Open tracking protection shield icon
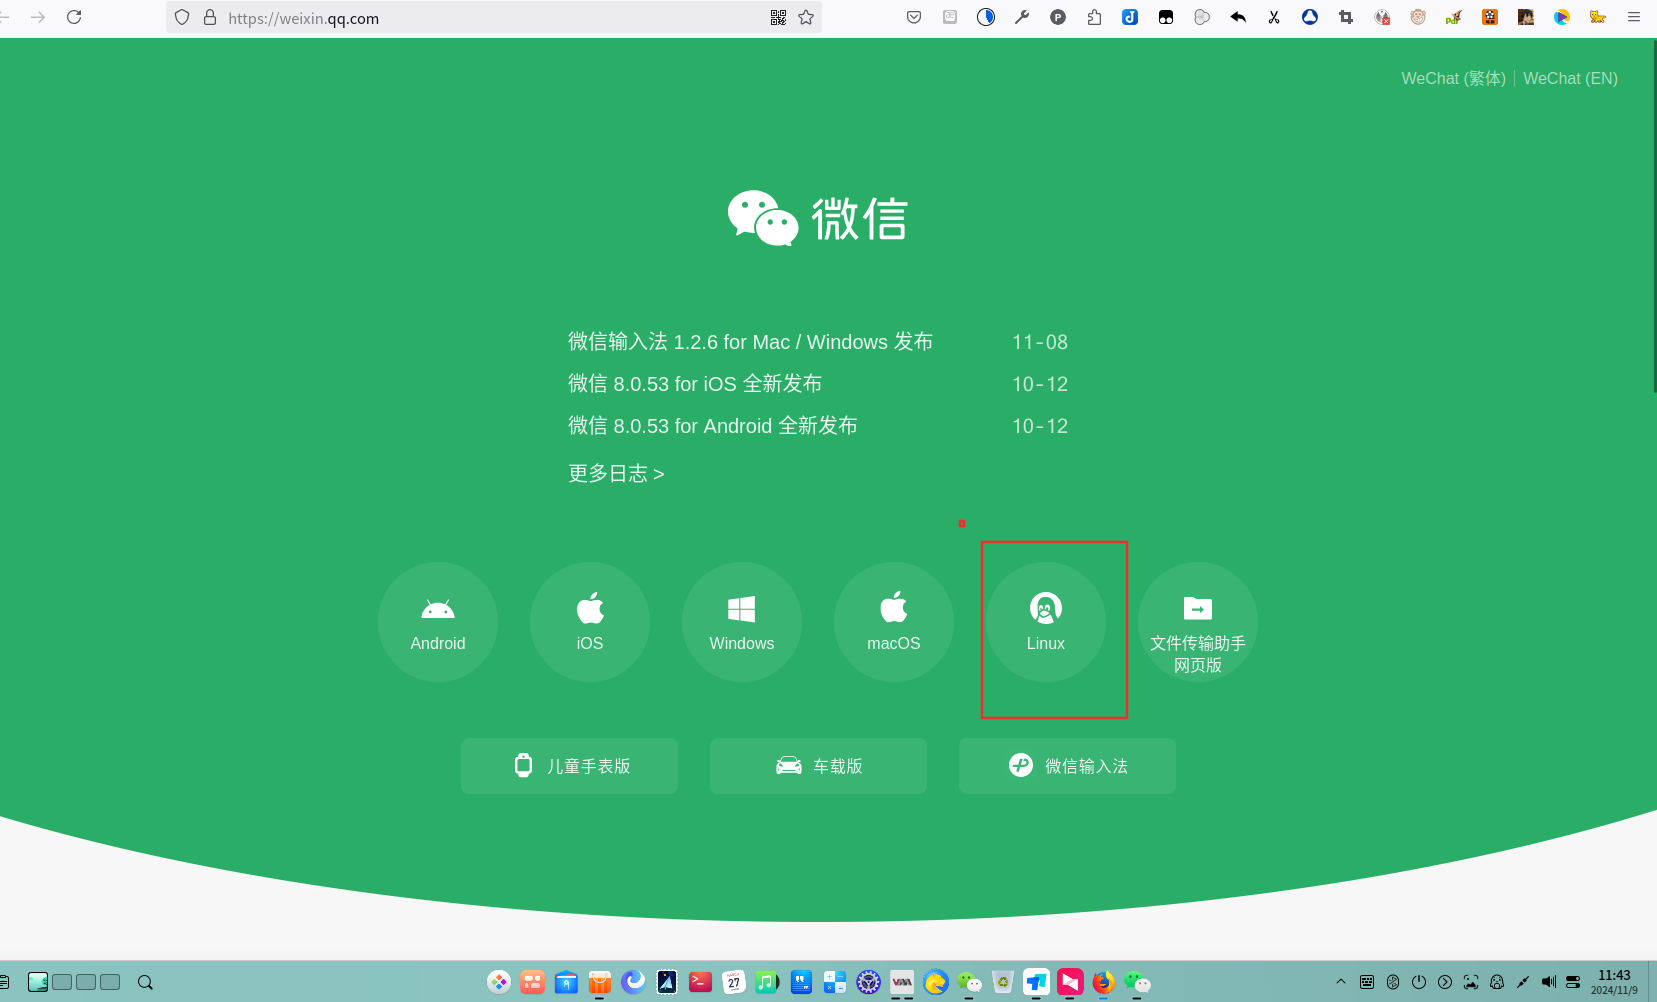 point(182,17)
